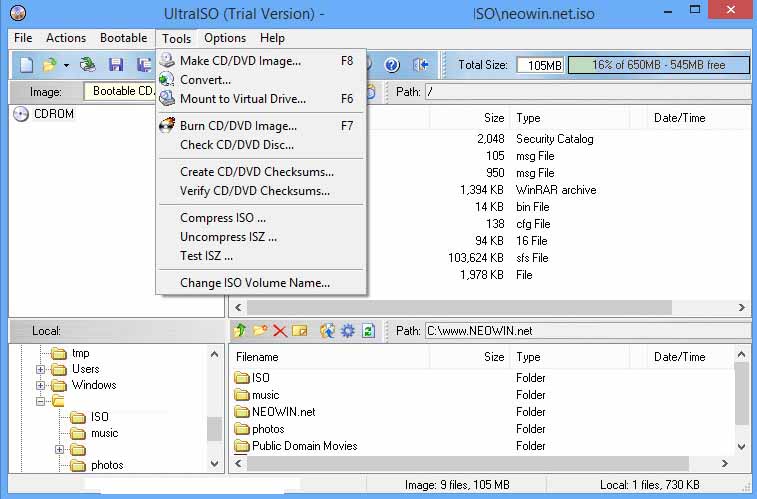Image resolution: width=757 pixels, height=499 pixels.
Task: Click the blue question mark Help icon
Action: (x=392, y=65)
